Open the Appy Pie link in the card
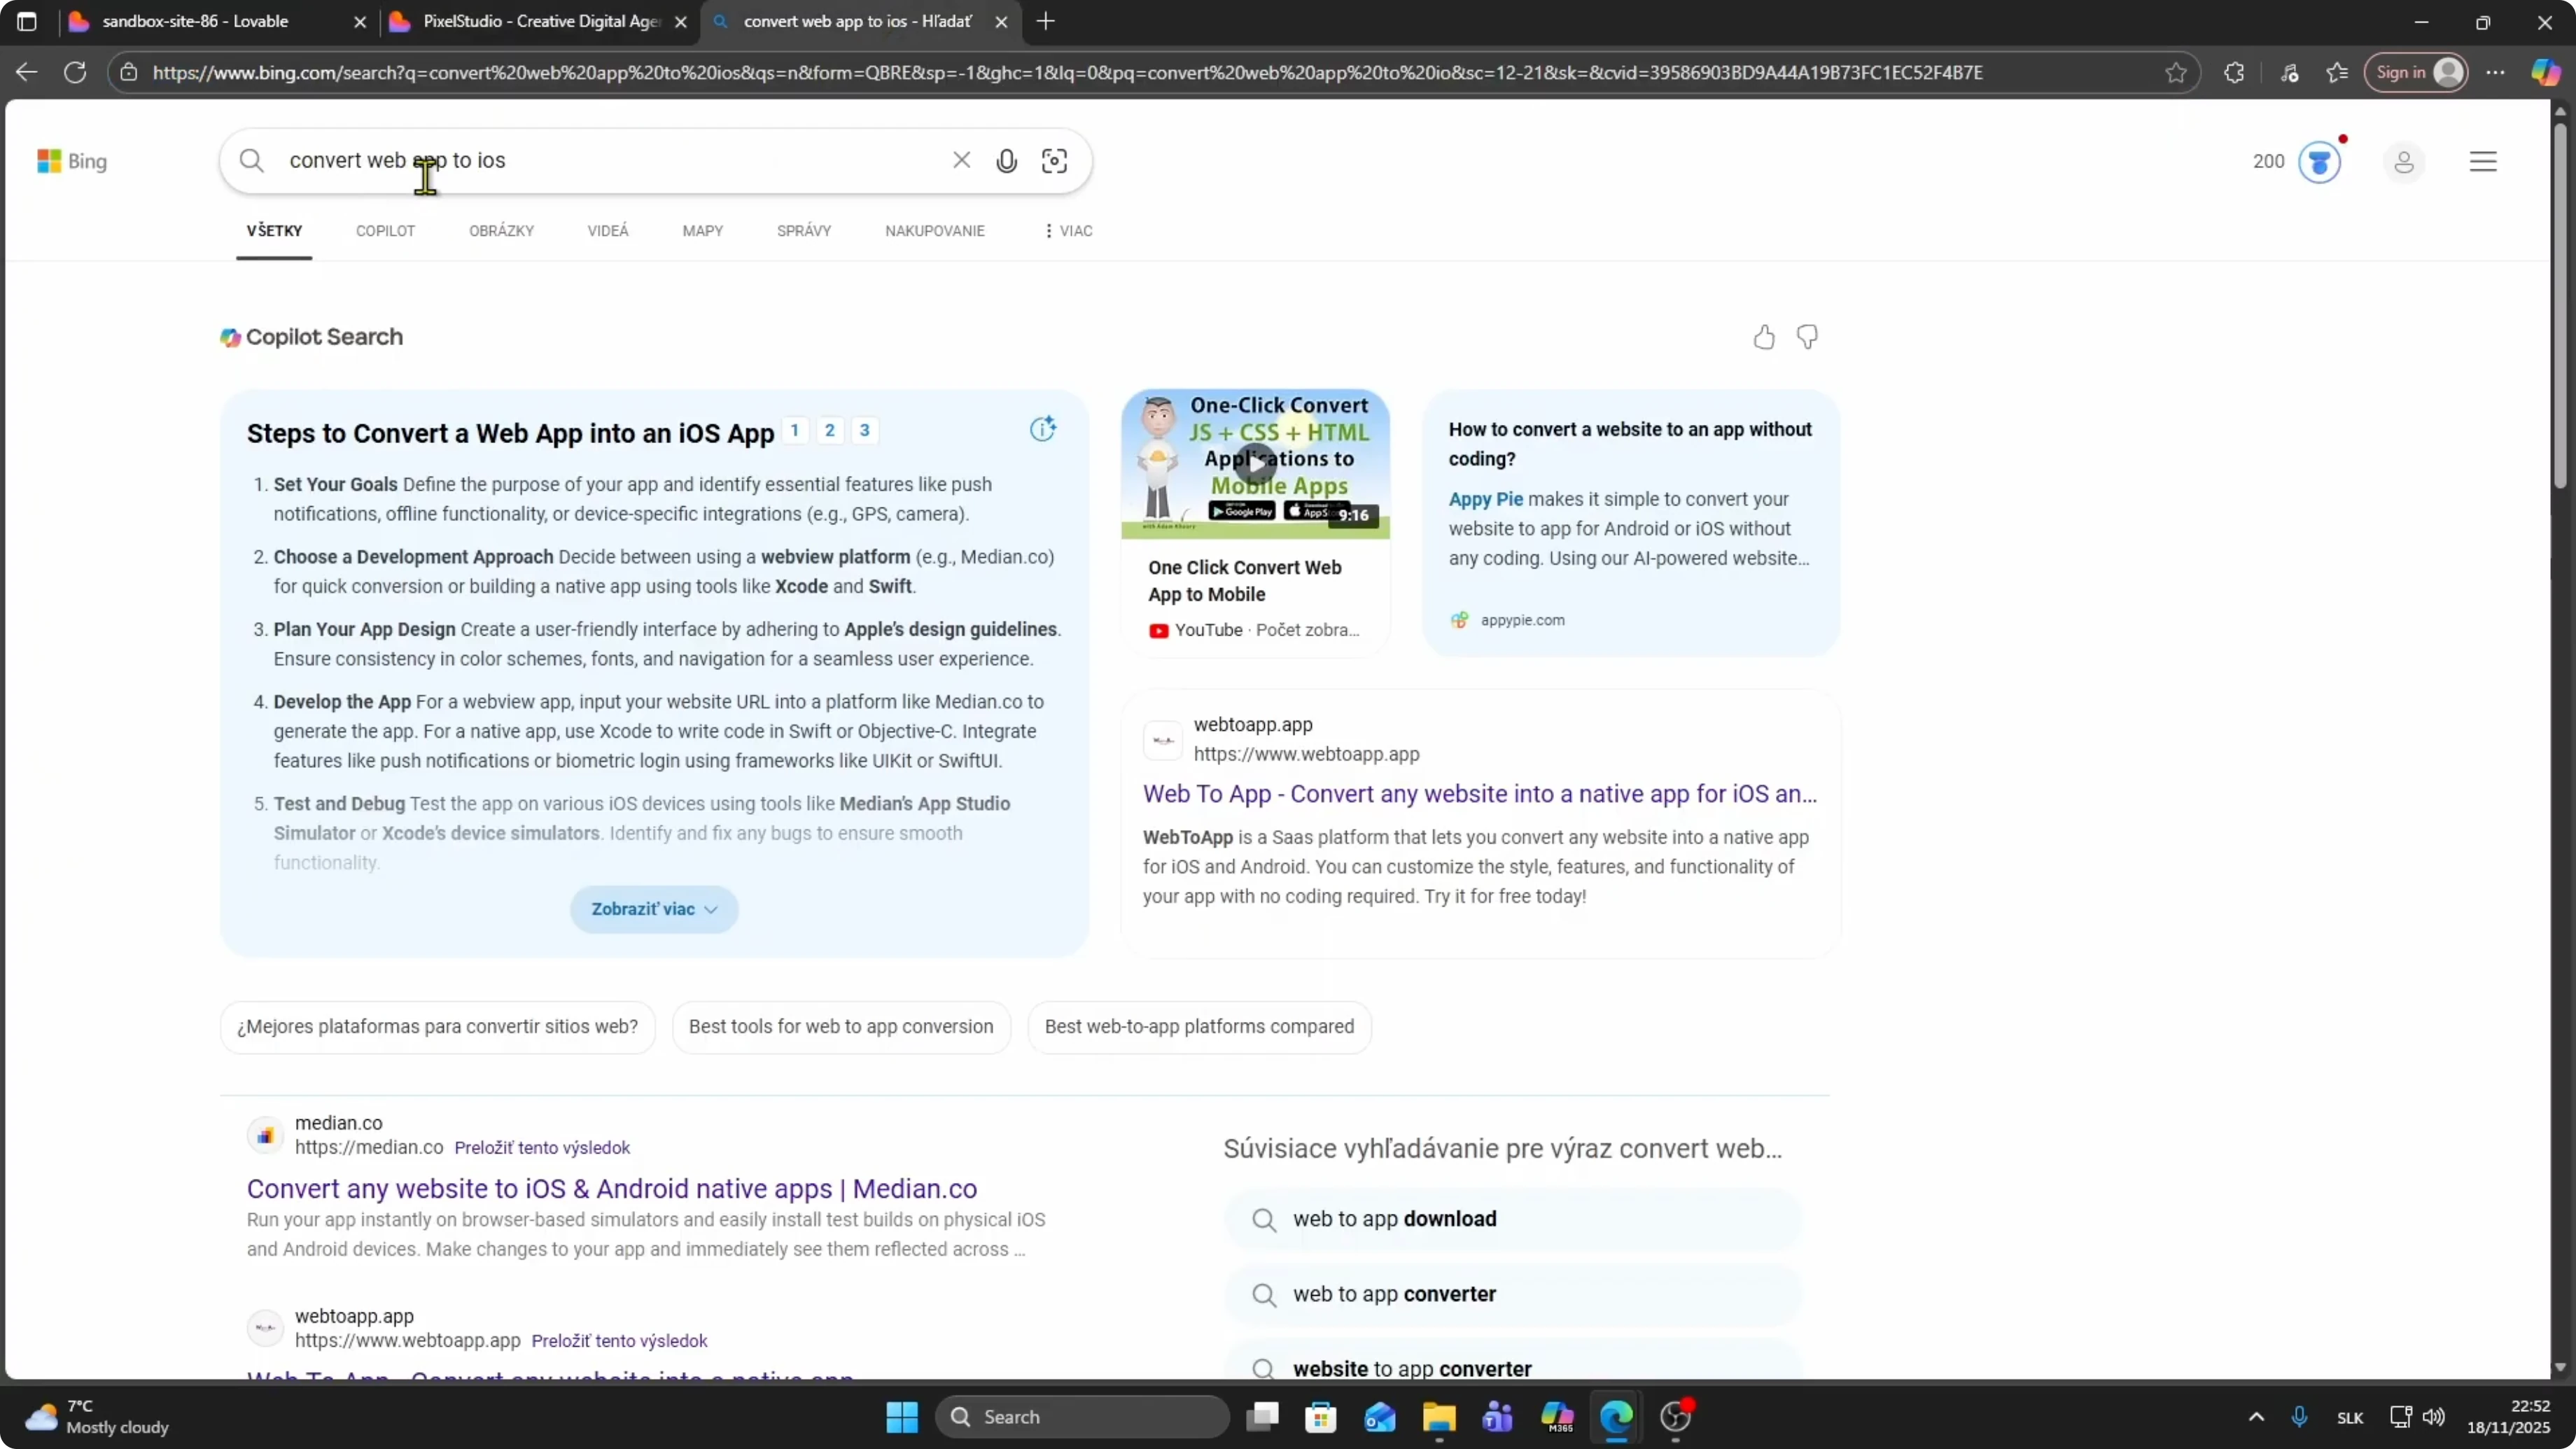 click(1486, 499)
